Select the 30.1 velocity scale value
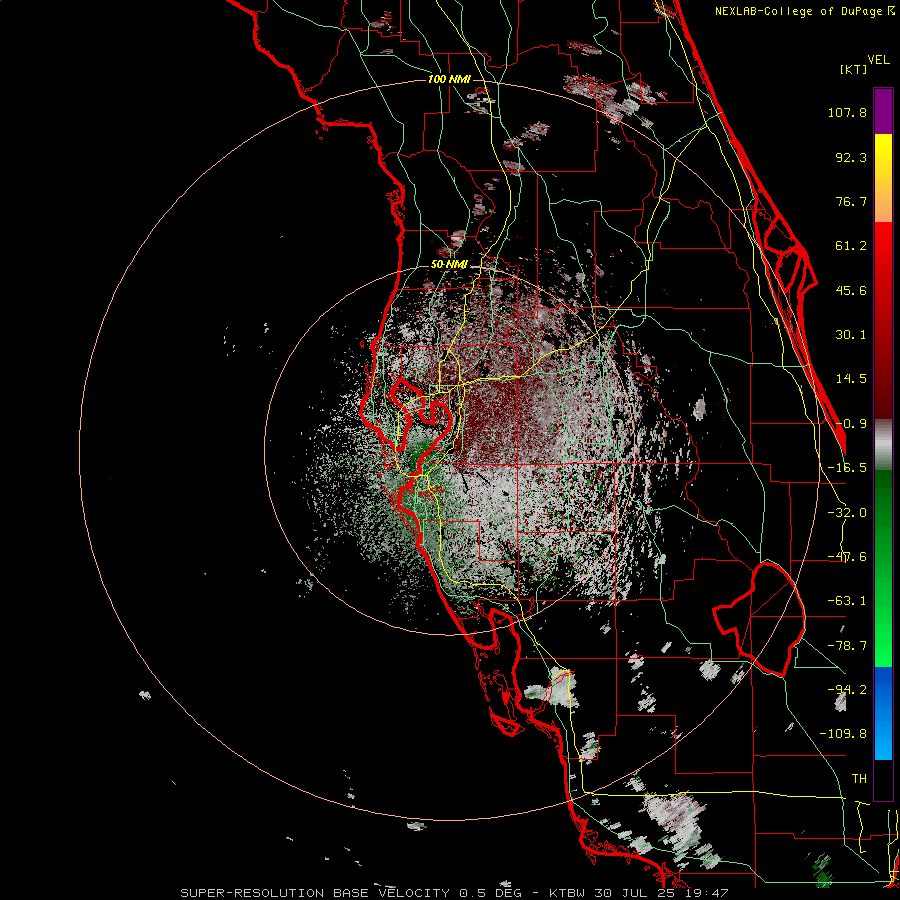The height and width of the screenshot is (900, 900). click(x=851, y=335)
